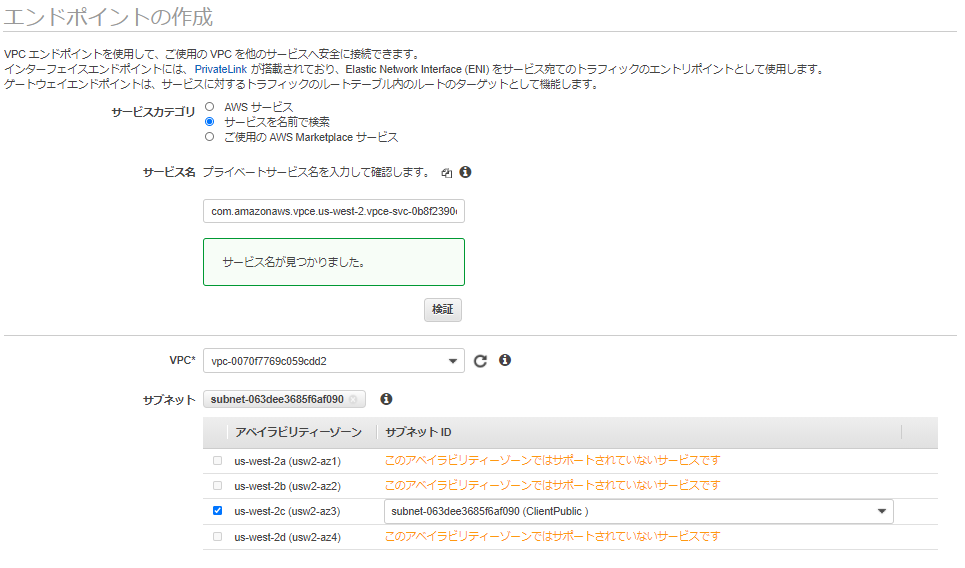Click the us-west-2a unsupported zone message

click(x=552, y=460)
